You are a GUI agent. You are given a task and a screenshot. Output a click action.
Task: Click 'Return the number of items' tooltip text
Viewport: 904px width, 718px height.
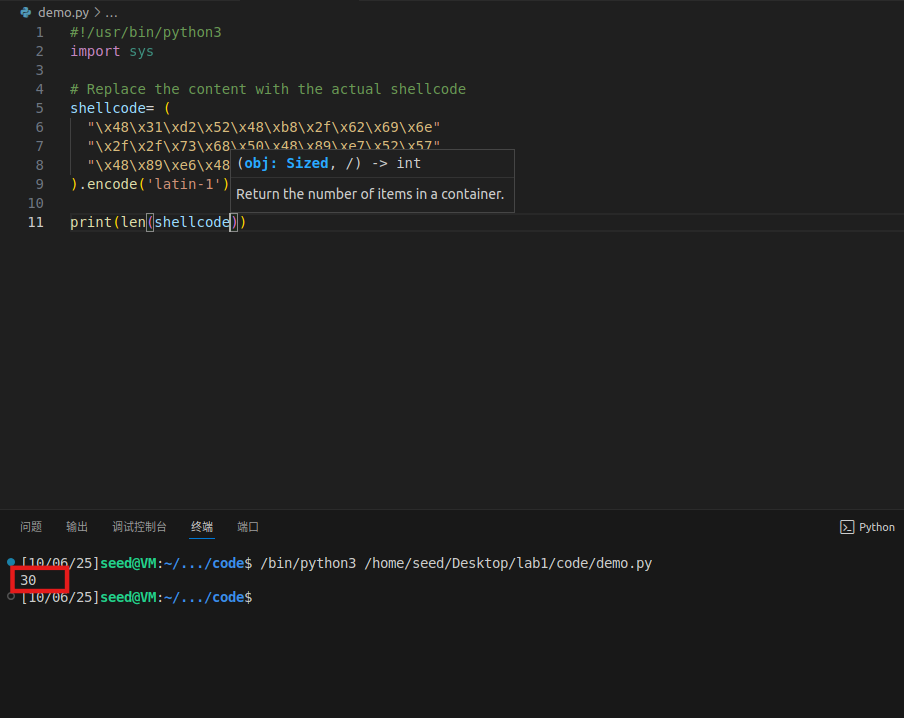(x=370, y=194)
